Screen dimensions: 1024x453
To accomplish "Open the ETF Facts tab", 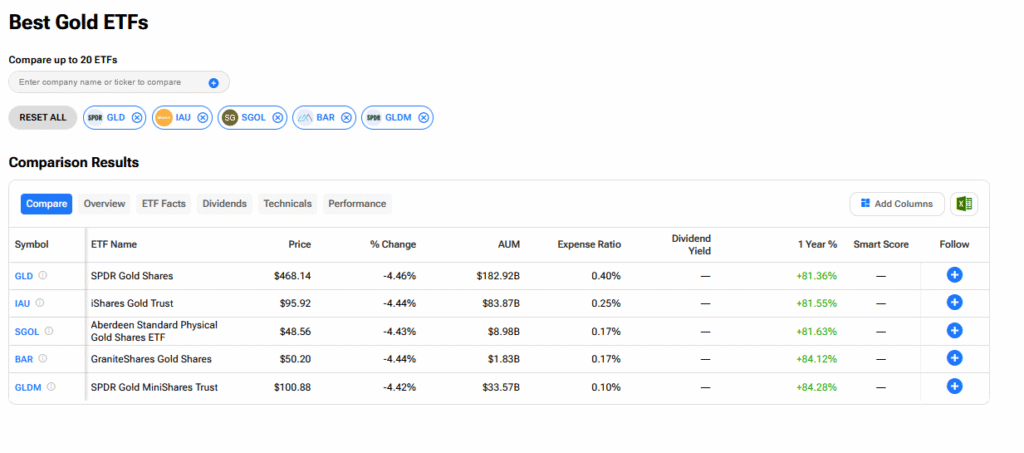I will pyautogui.click(x=163, y=204).
